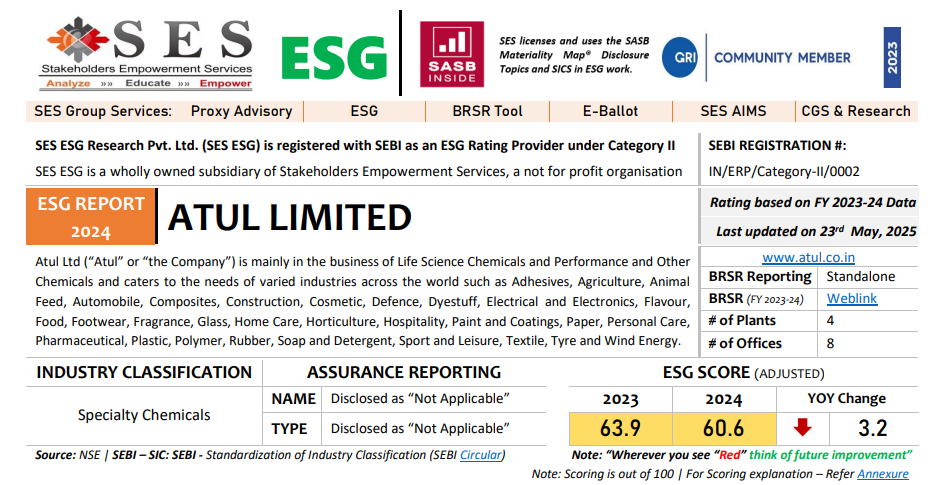Image resolution: width=946 pixels, height=485 pixels.
Task: Open the BRSR Weblink
Action: [x=852, y=298]
